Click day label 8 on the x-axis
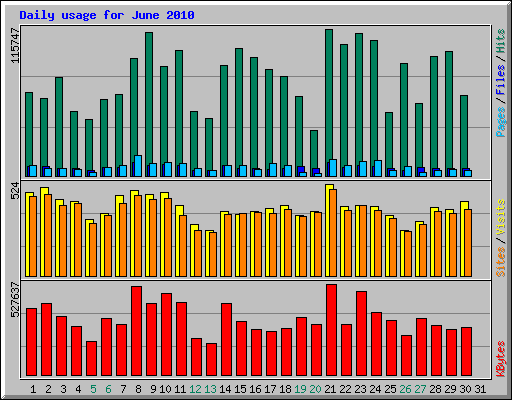Viewport: 512px width, 400px height. [138, 389]
